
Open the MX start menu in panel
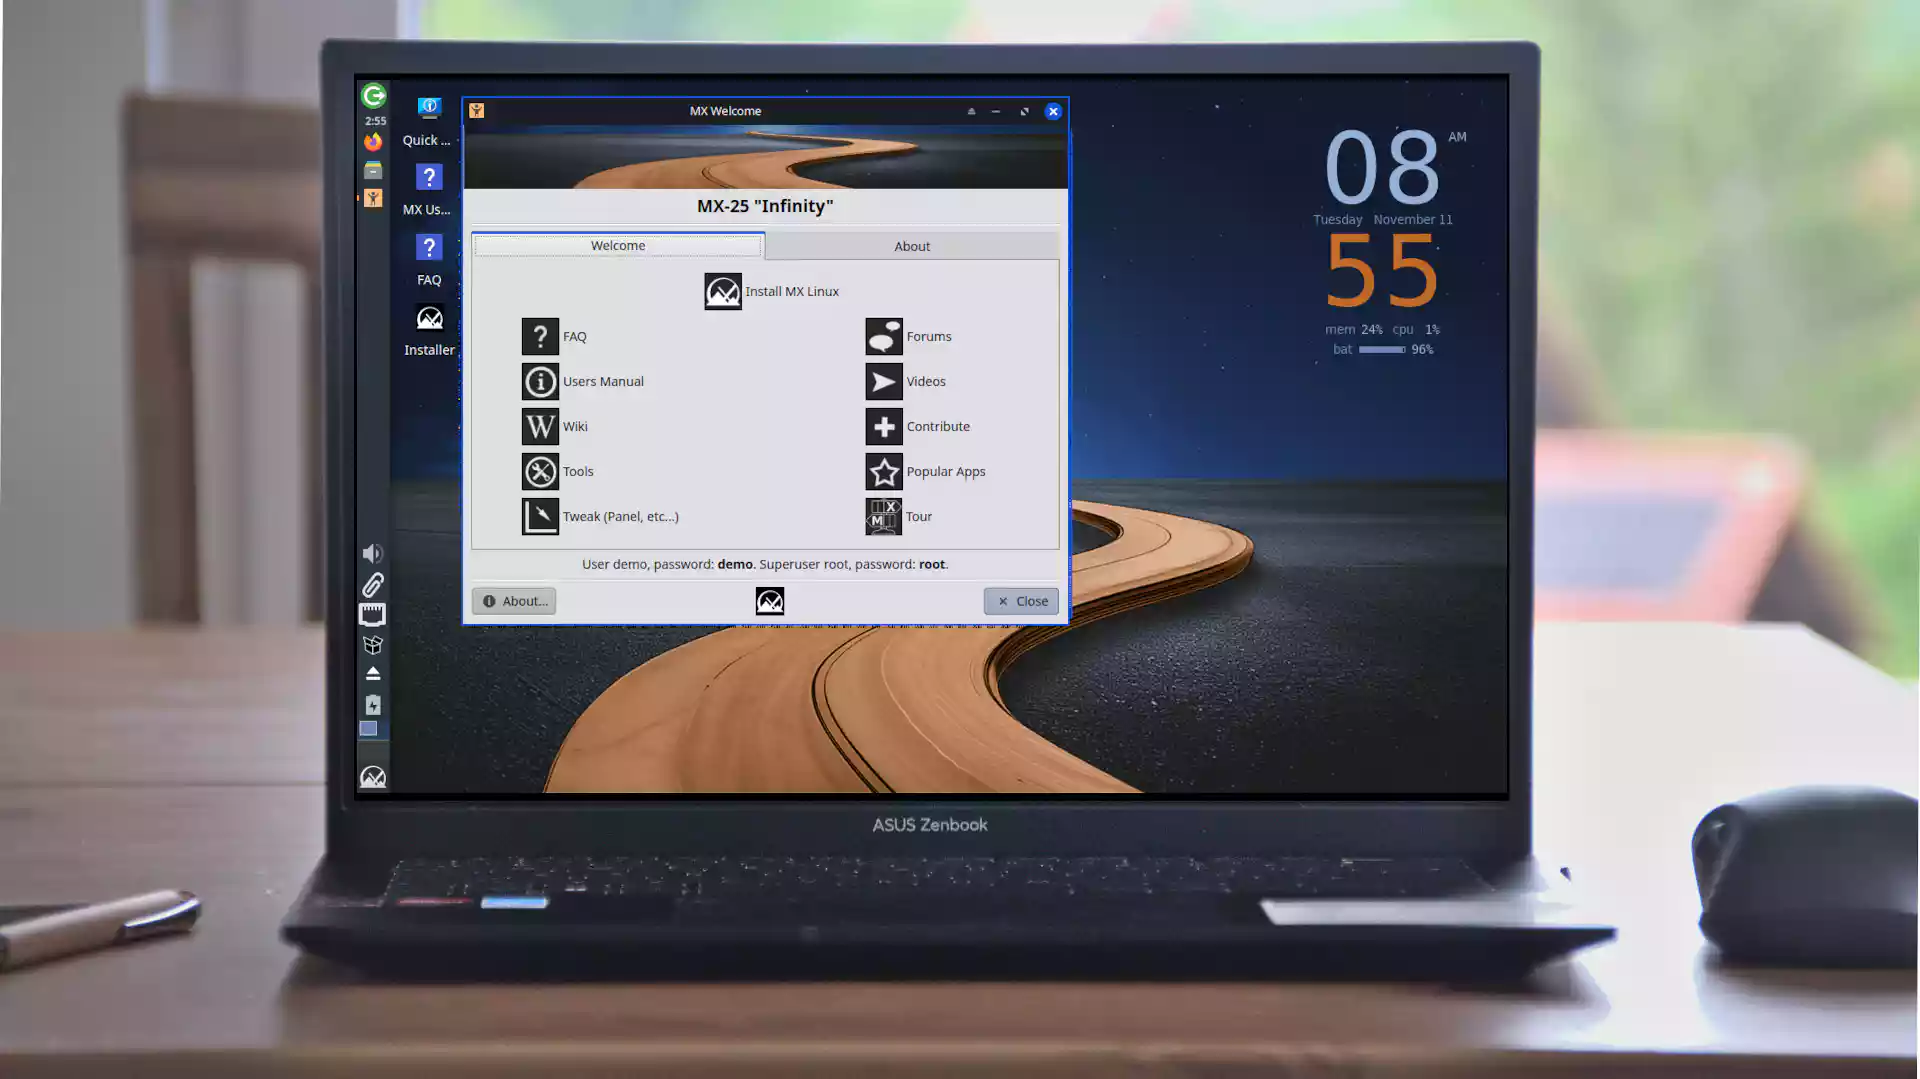[x=372, y=777]
